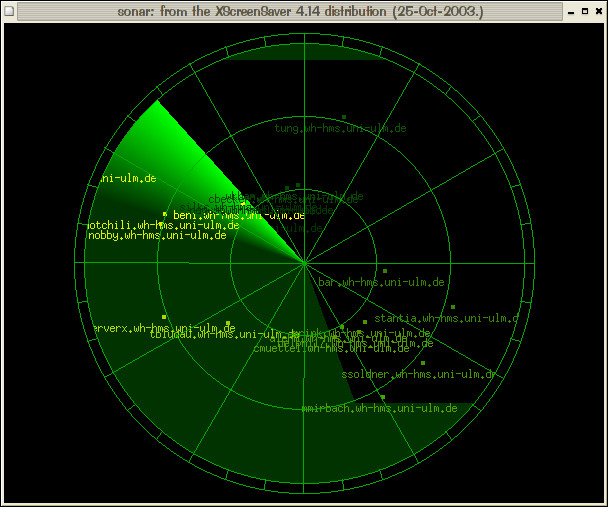608x507 pixels.
Task: Click the ping dot above serverx label
Action: [x=164, y=317]
